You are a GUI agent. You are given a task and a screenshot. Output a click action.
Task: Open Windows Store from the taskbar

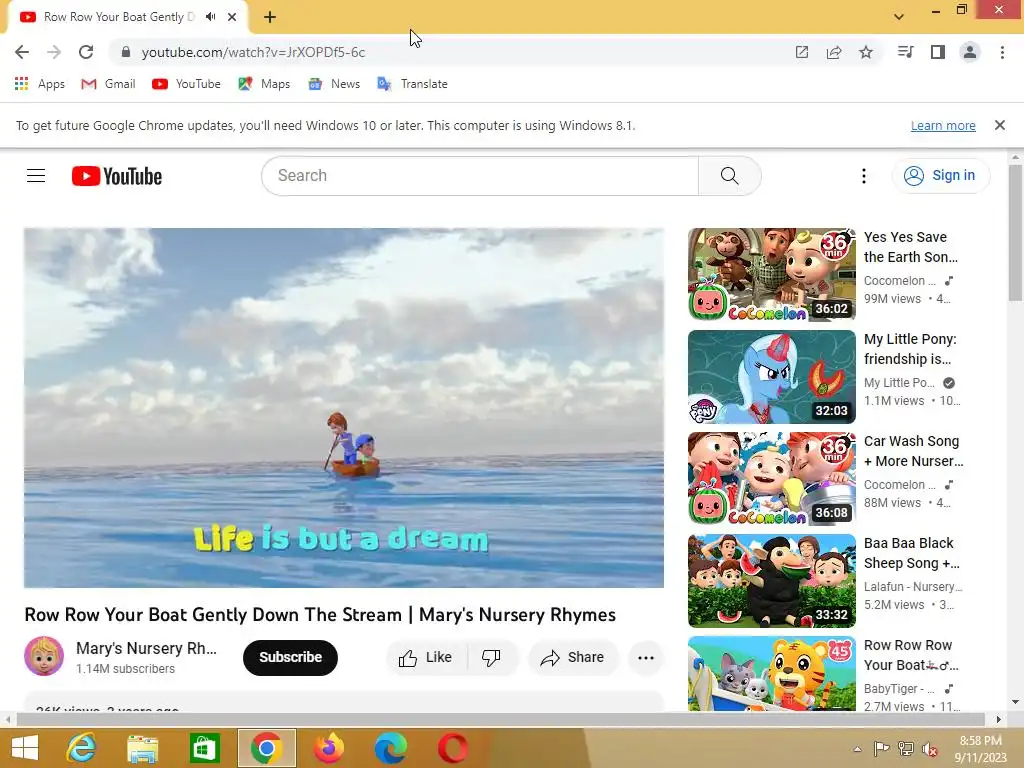(204, 748)
